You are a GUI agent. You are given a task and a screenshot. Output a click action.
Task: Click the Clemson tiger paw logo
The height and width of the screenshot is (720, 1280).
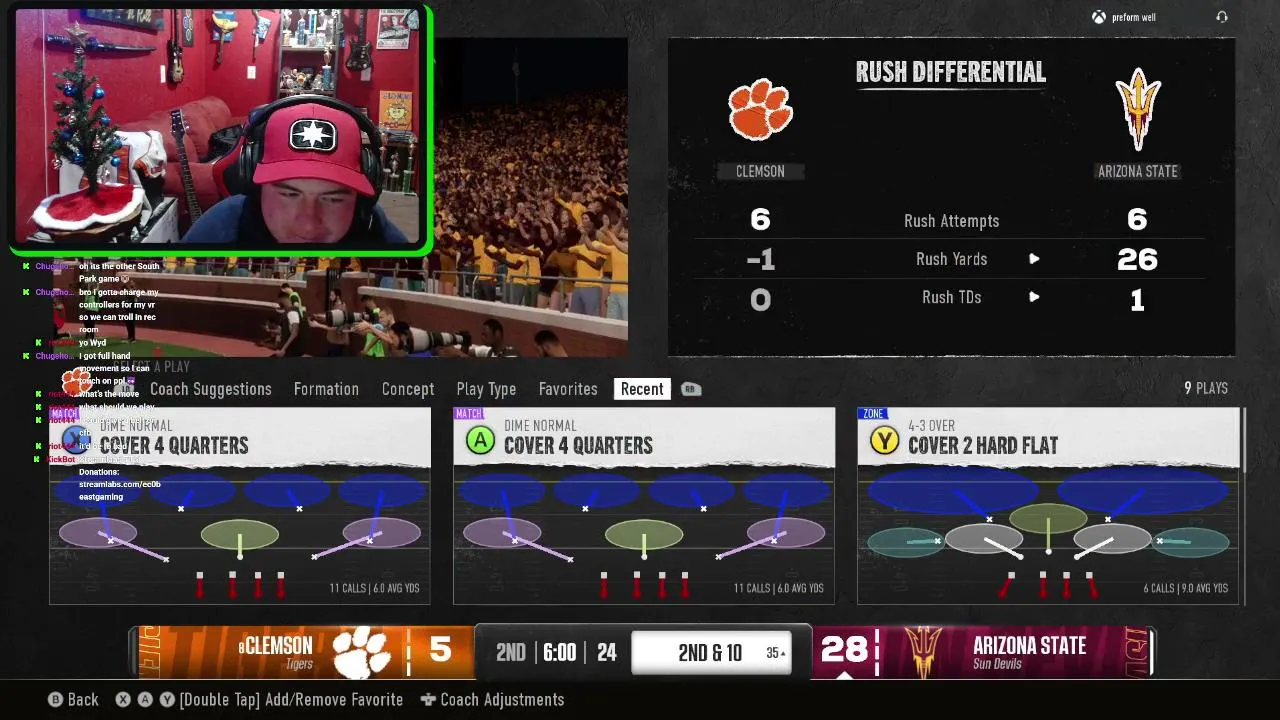coord(760,110)
